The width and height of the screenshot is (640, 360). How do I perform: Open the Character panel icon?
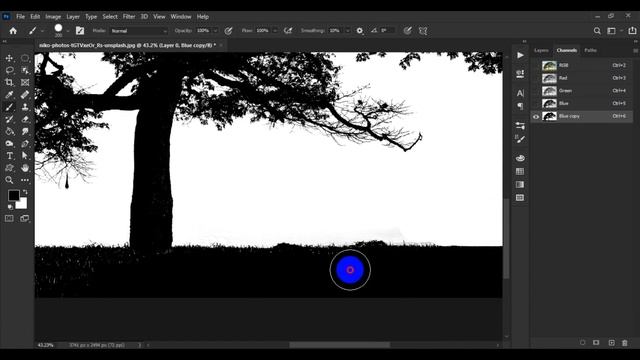(x=520, y=93)
